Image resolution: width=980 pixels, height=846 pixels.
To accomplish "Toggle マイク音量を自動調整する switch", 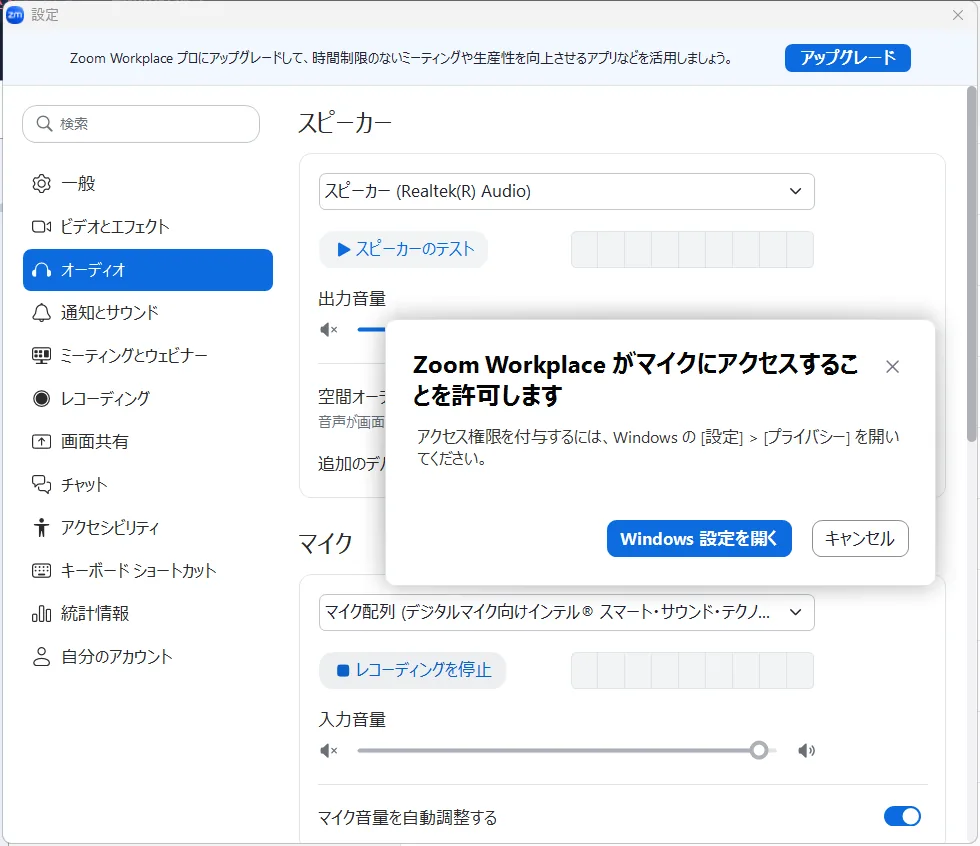I will coord(902,816).
